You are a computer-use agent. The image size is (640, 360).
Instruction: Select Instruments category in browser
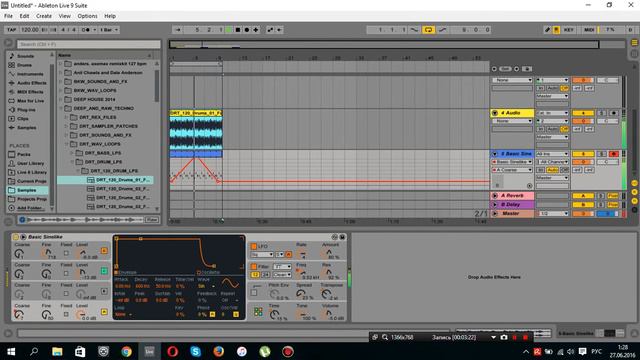tap(30, 74)
